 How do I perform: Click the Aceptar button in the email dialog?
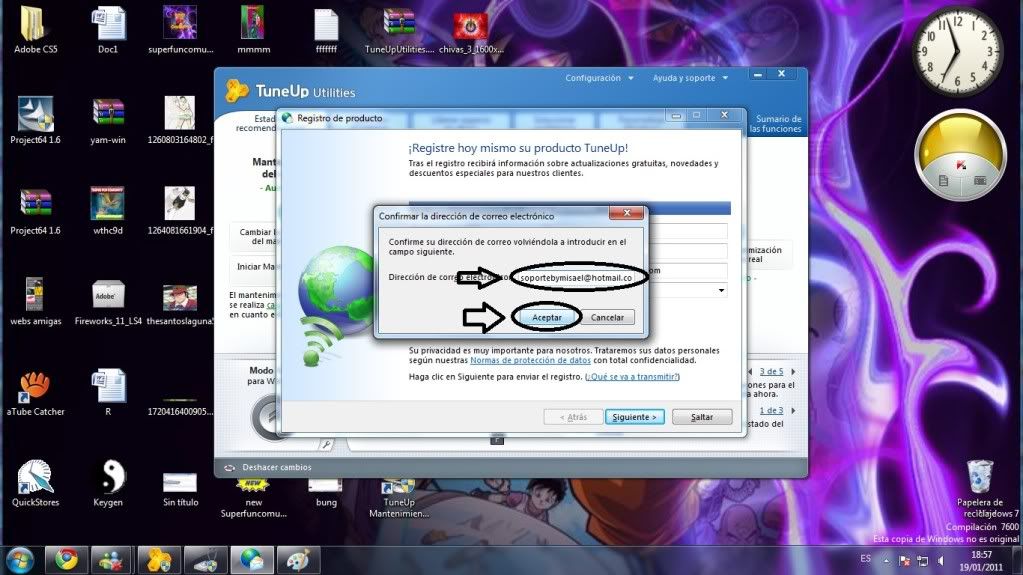(x=546, y=317)
